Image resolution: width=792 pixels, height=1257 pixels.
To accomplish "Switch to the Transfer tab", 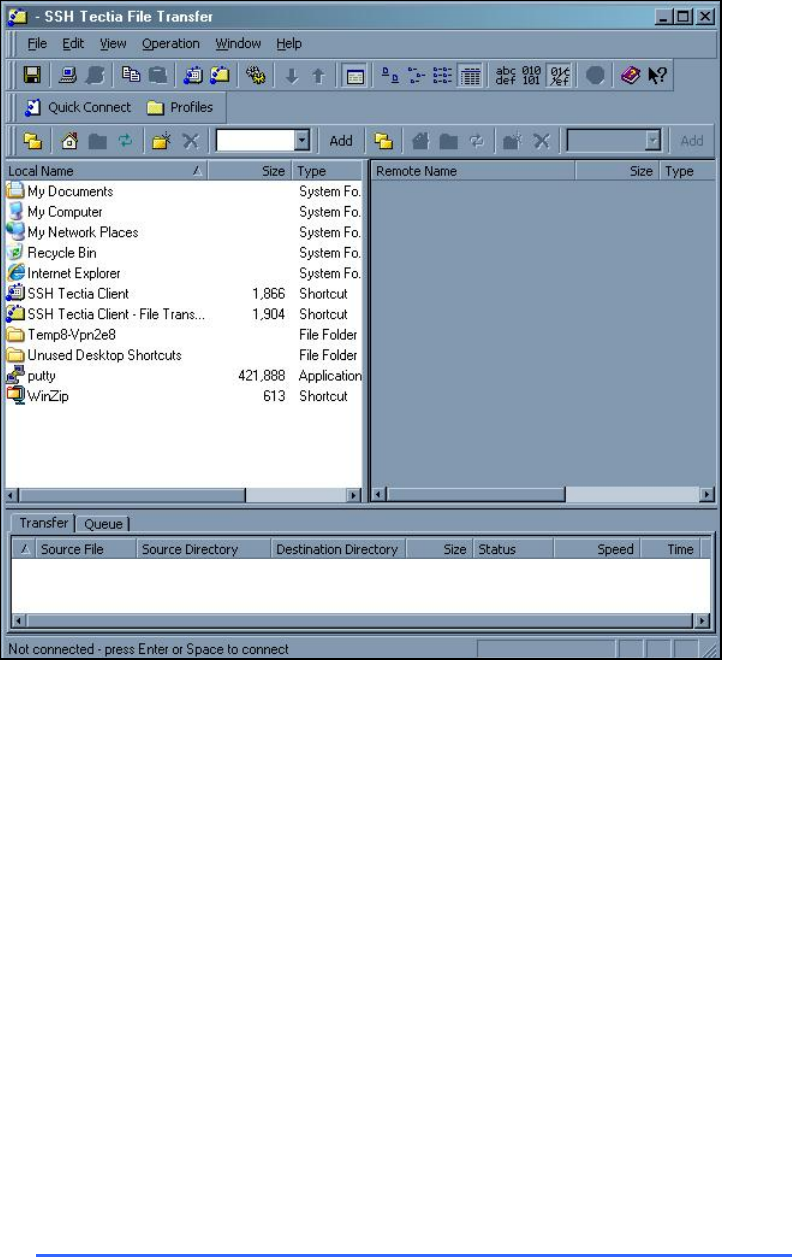I will pyautogui.click(x=43, y=522).
